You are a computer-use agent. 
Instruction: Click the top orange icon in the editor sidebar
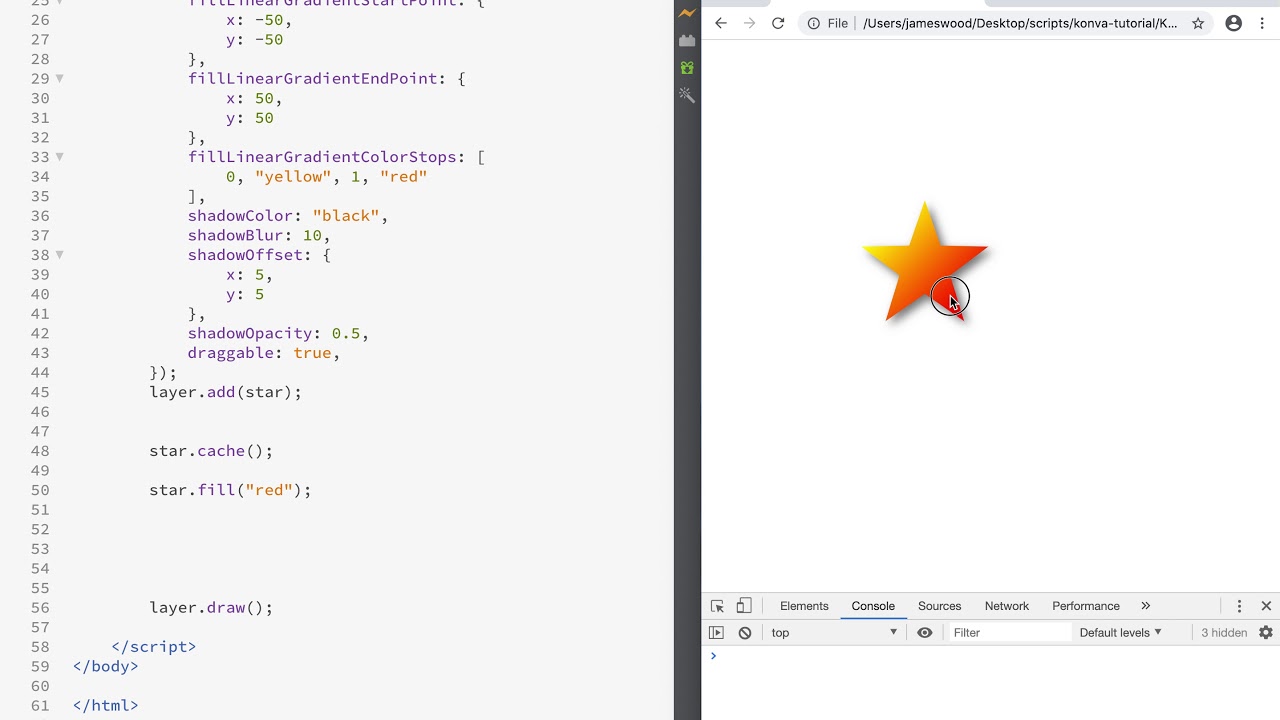pyautogui.click(x=687, y=13)
